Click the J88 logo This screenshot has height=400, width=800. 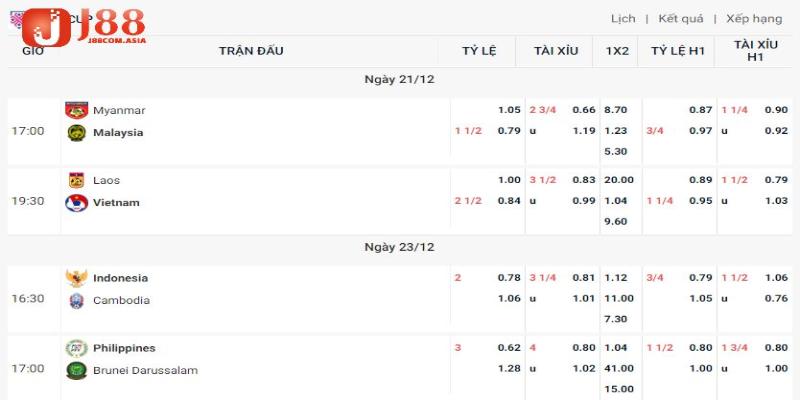pos(83,27)
